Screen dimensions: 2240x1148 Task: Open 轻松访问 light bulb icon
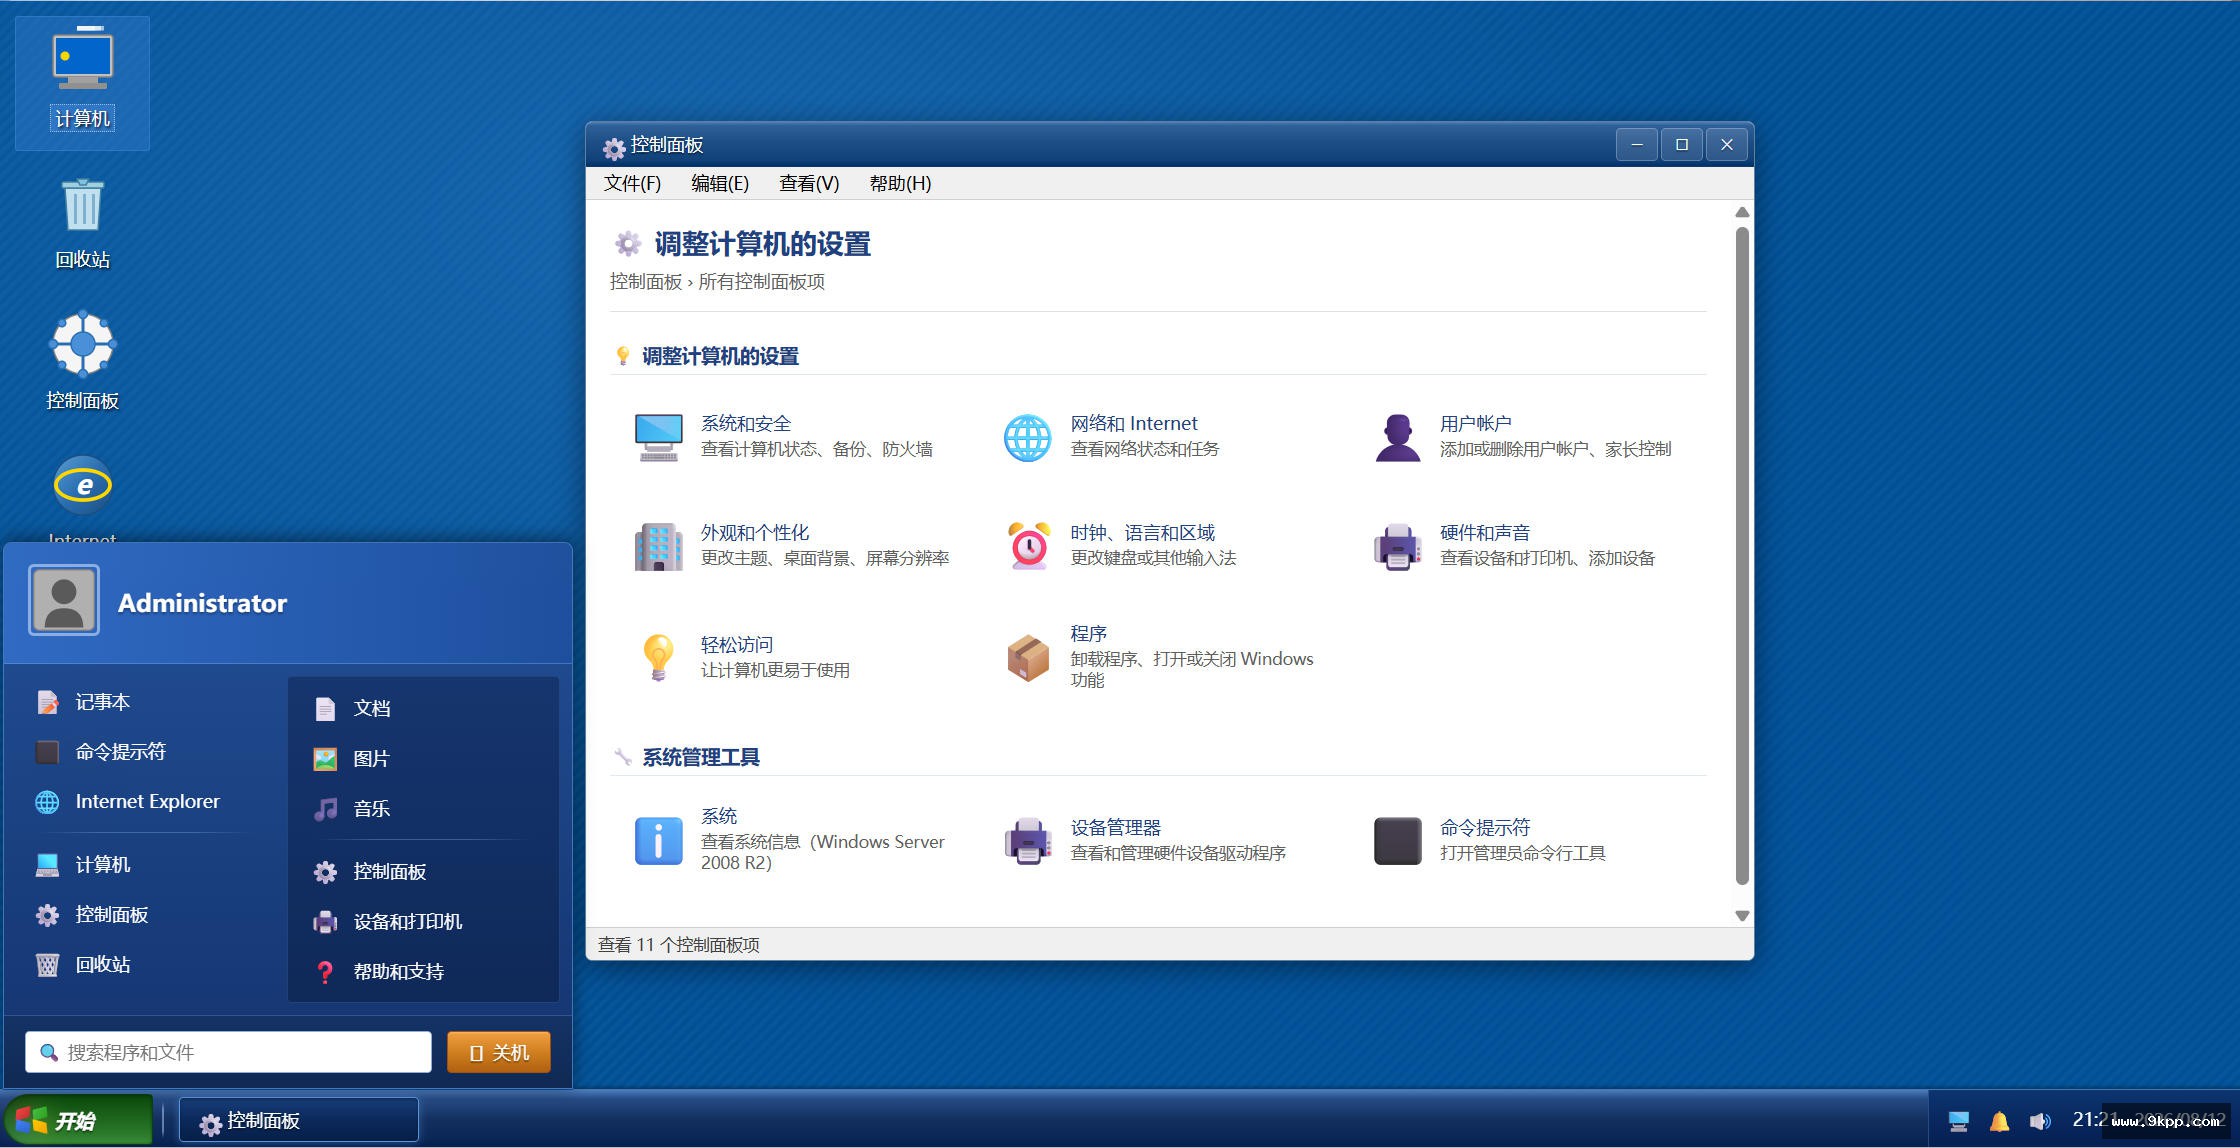coord(658,657)
